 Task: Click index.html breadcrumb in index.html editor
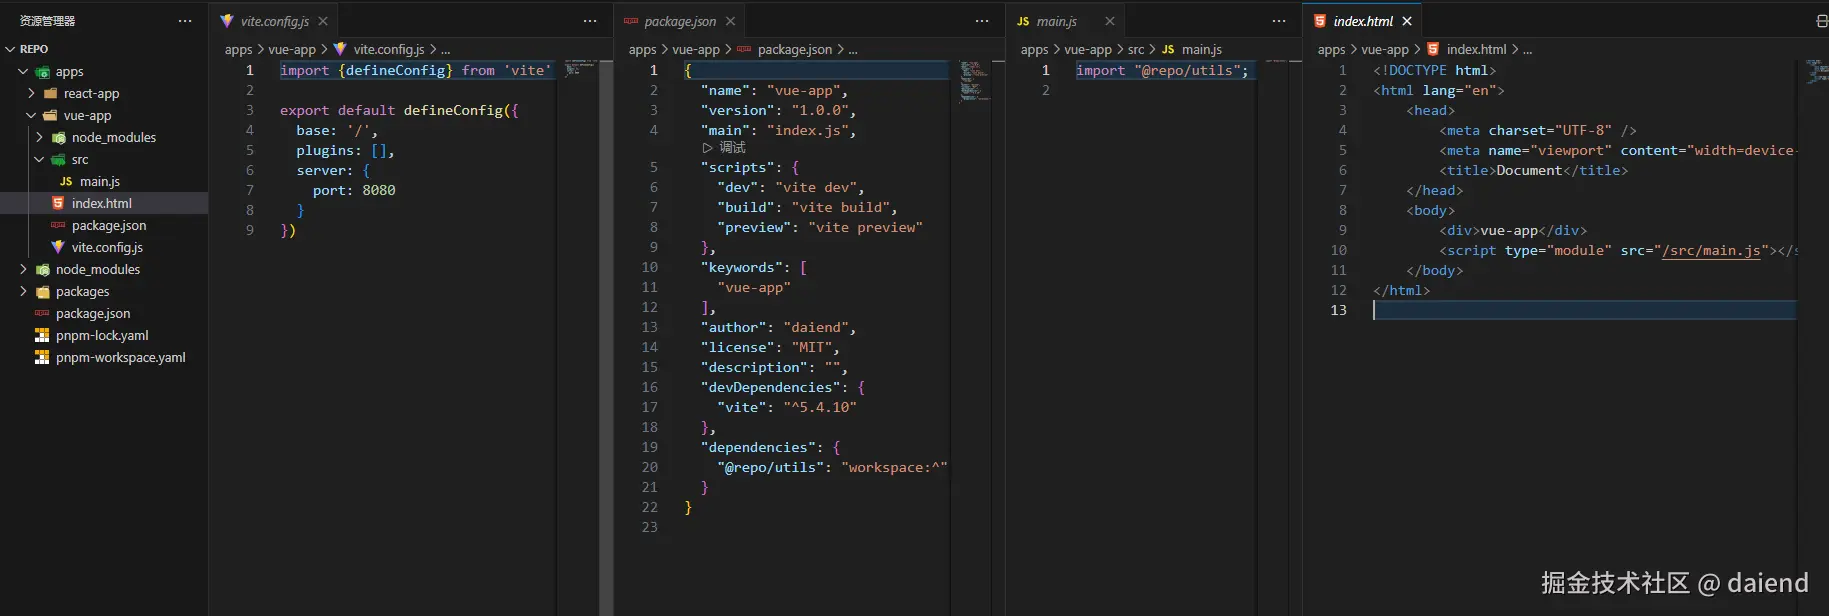pyautogui.click(x=1476, y=49)
